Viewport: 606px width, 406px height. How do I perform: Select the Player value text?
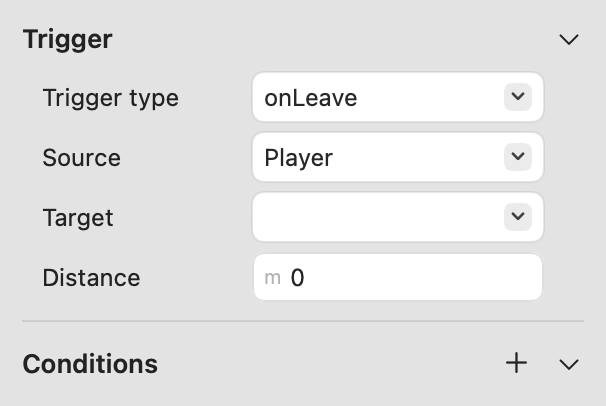pyautogui.click(x=298, y=158)
